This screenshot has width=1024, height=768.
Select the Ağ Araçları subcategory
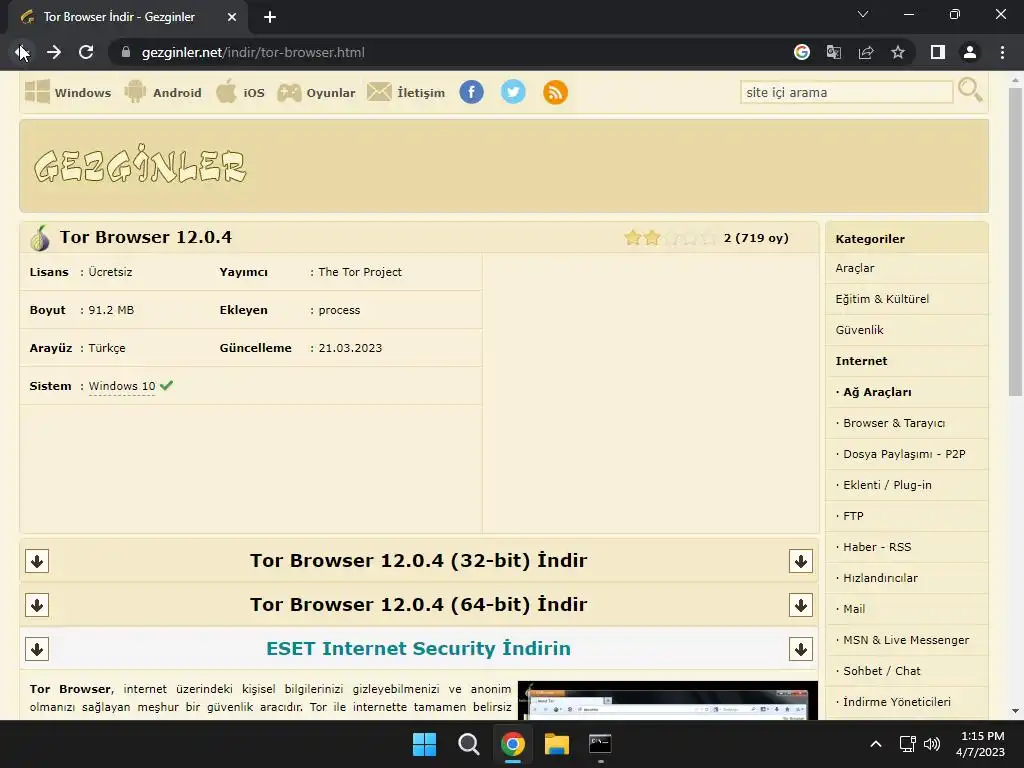(877, 392)
